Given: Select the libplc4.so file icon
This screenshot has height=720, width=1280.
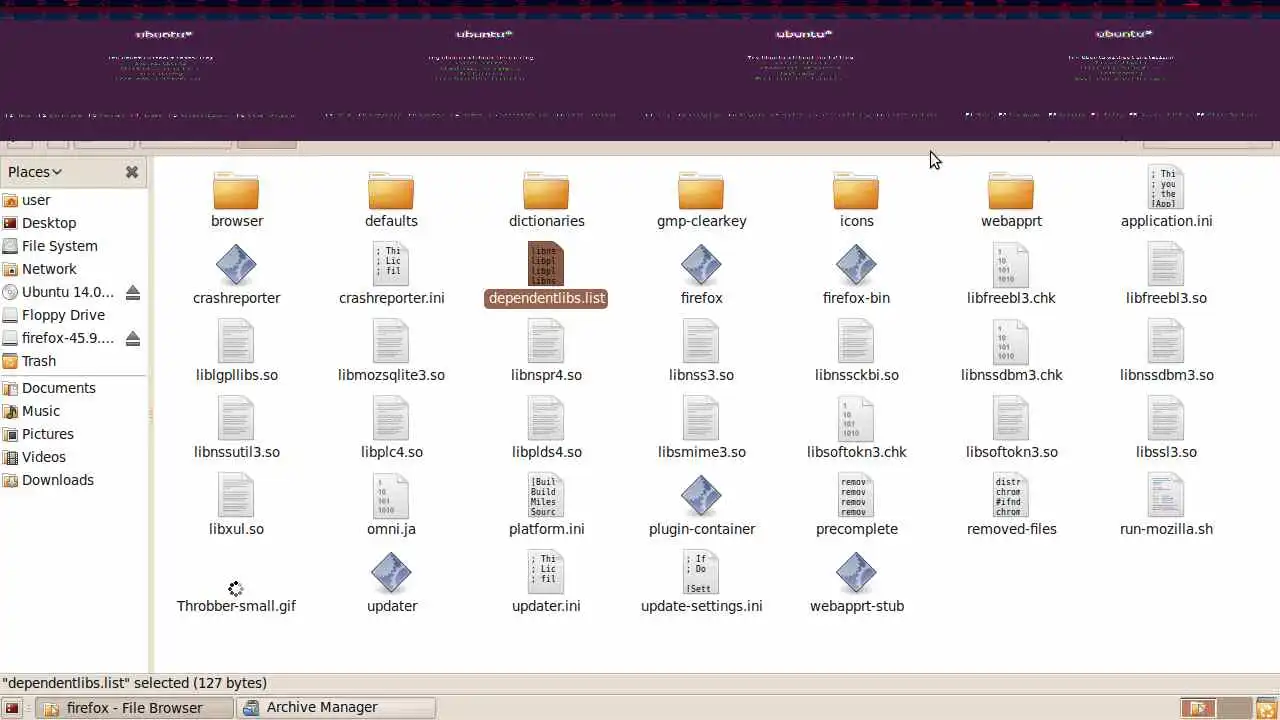Looking at the screenshot, I should [391, 419].
